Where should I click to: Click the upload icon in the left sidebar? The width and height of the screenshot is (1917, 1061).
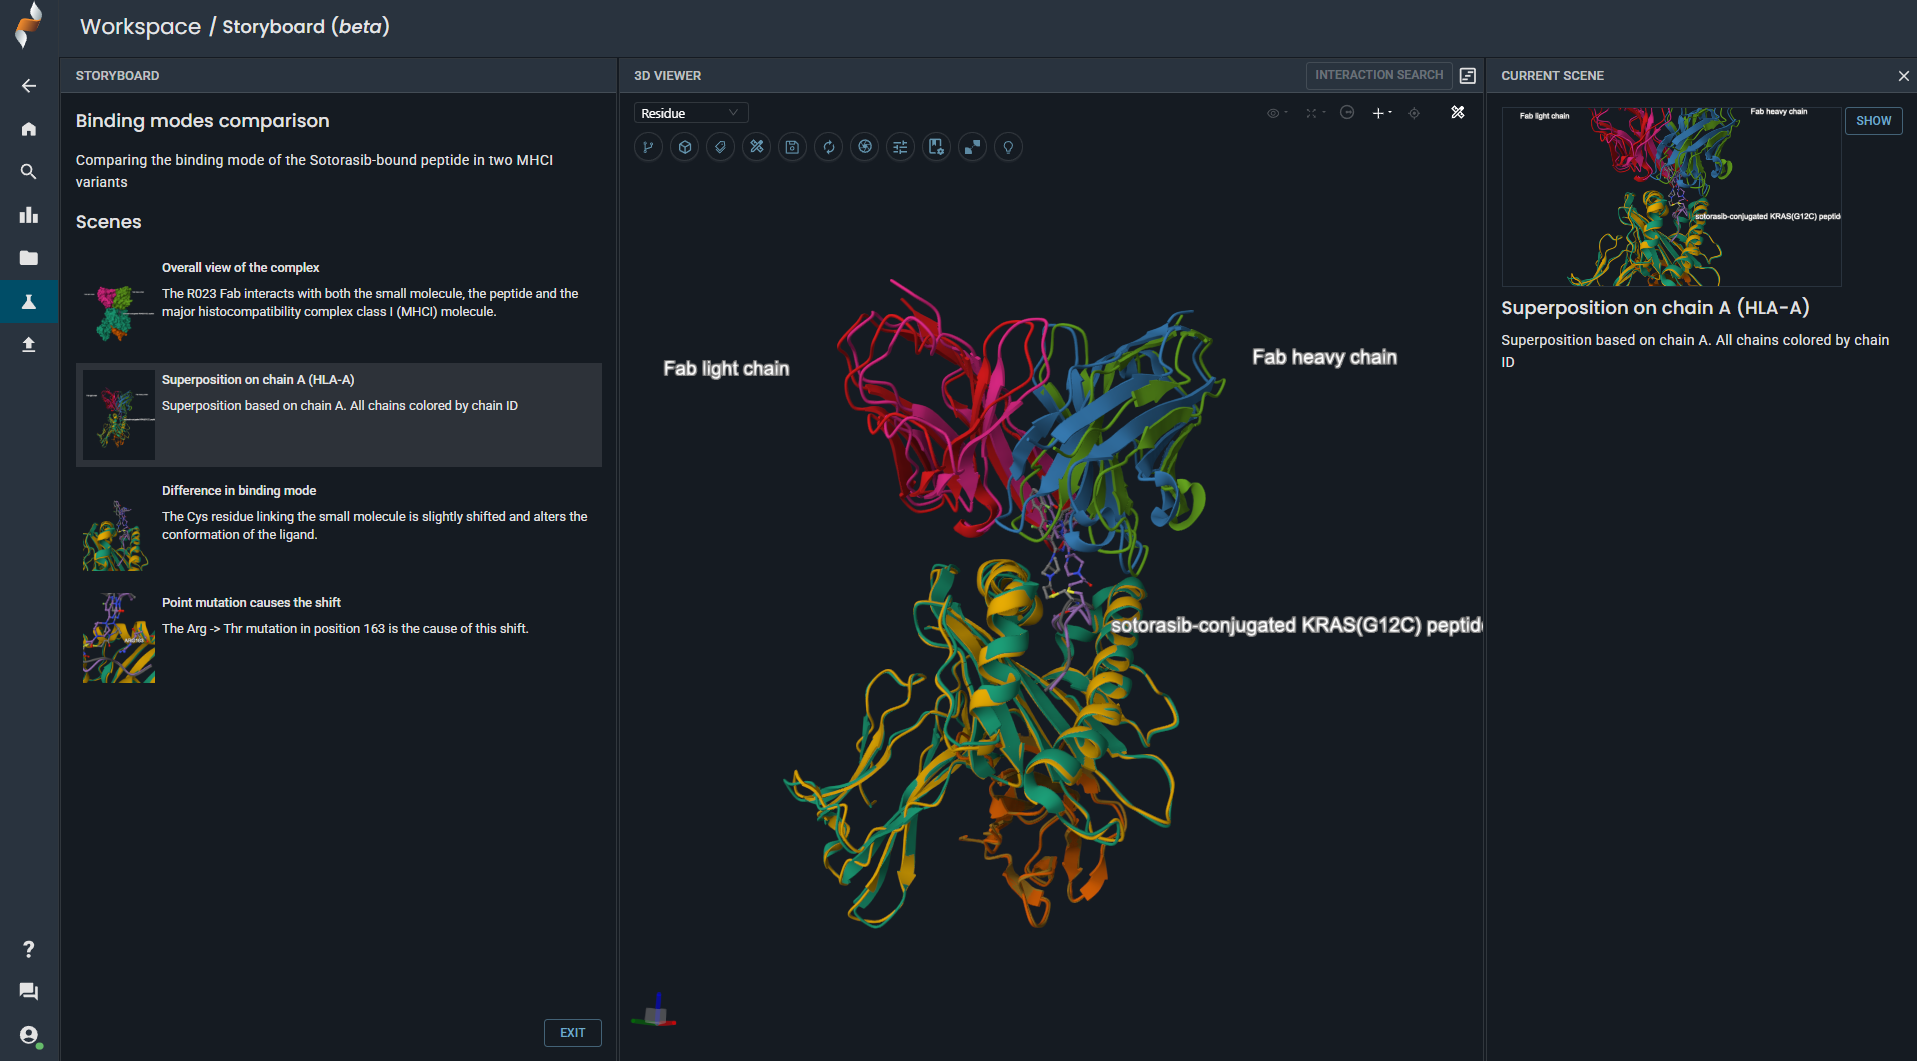tap(28, 344)
